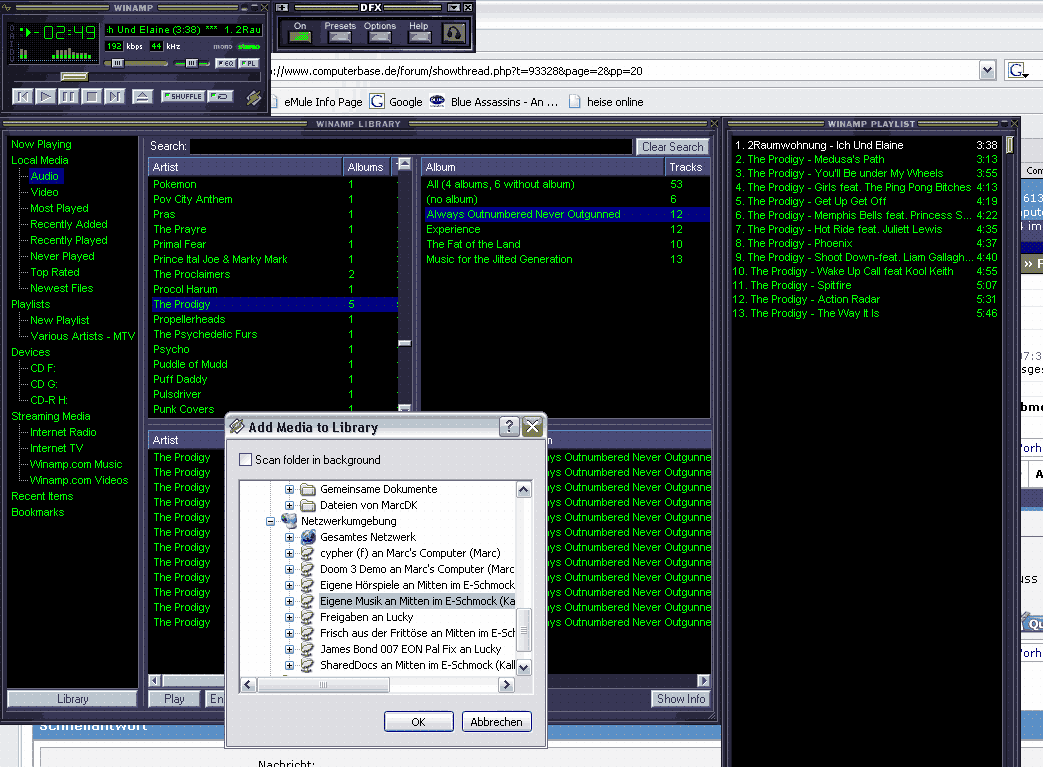
Task: Click the DFX plus expand icon
Action: point(282,7)
